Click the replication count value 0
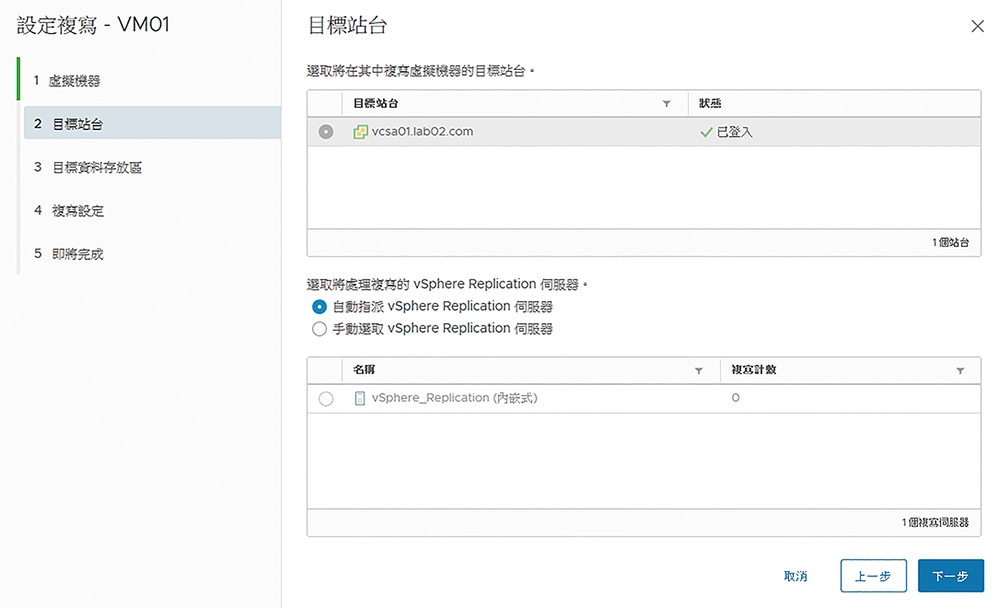The height and width of the screenshot is (608, 1000). (x=735, y=397)
